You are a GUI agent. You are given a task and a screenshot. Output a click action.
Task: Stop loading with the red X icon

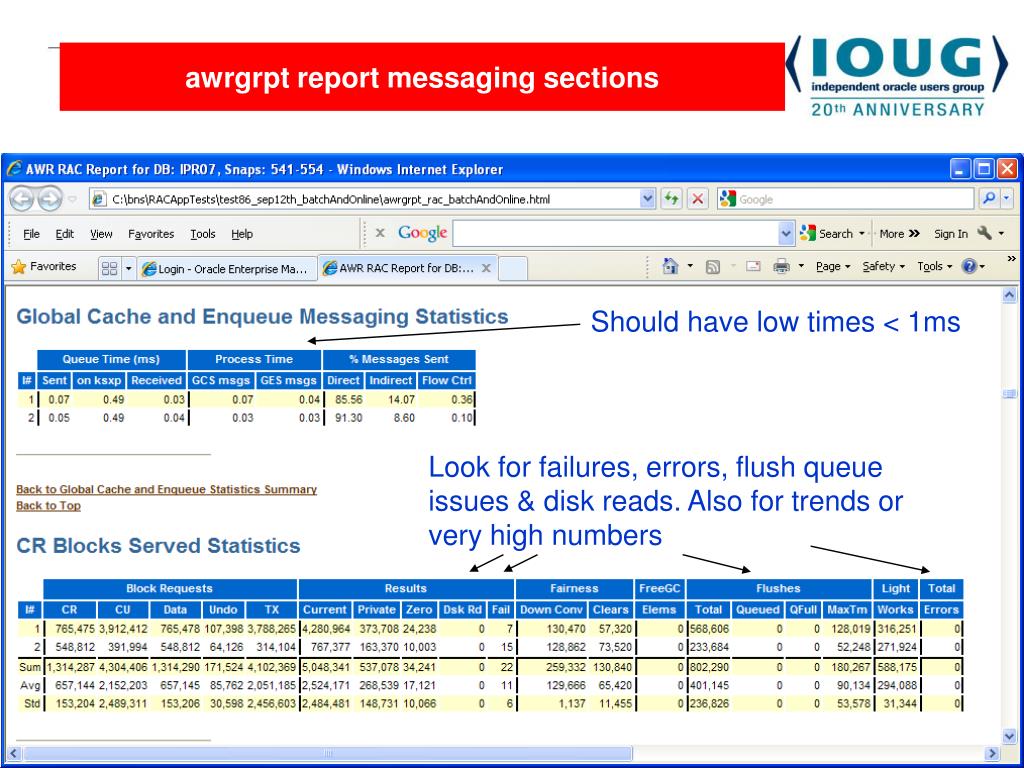[x=697, y=199]
